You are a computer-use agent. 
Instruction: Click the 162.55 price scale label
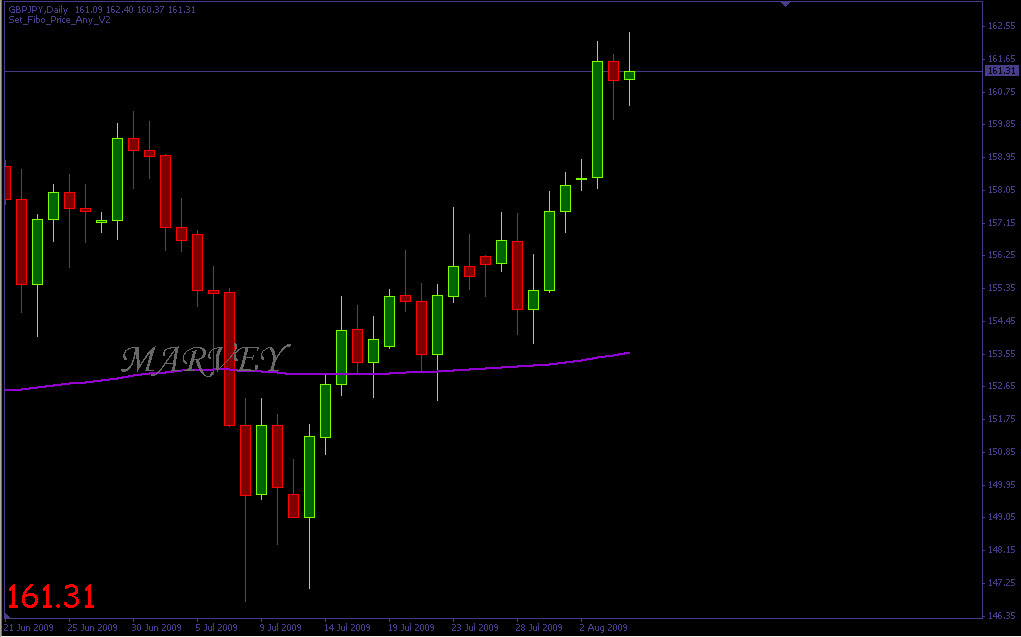[1001, 26]
